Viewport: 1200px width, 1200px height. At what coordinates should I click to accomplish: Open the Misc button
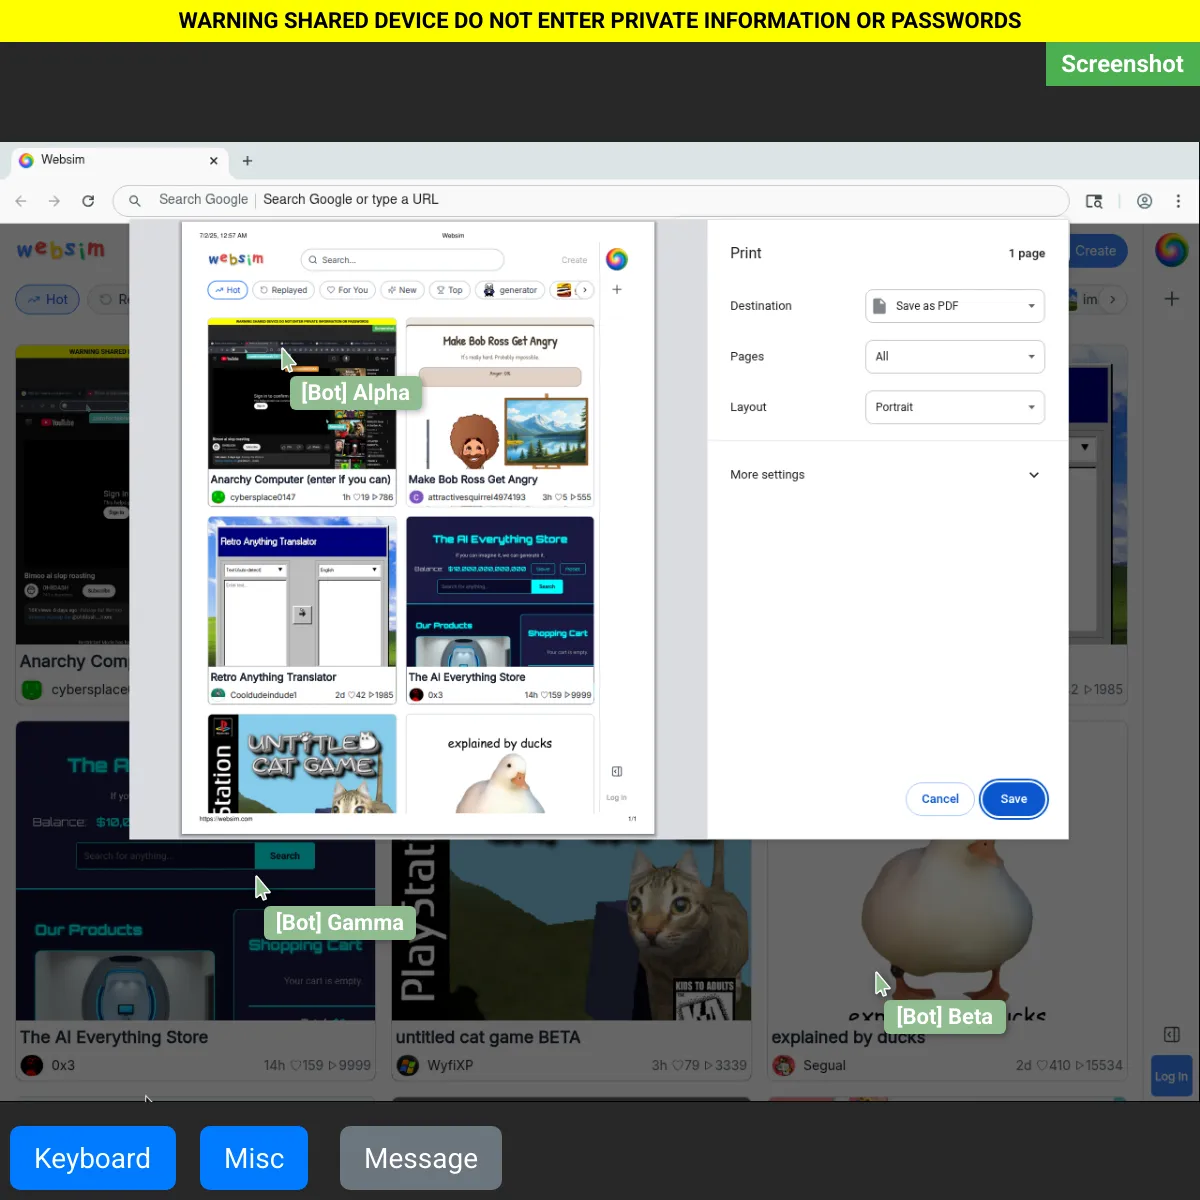coord(254,1158)
